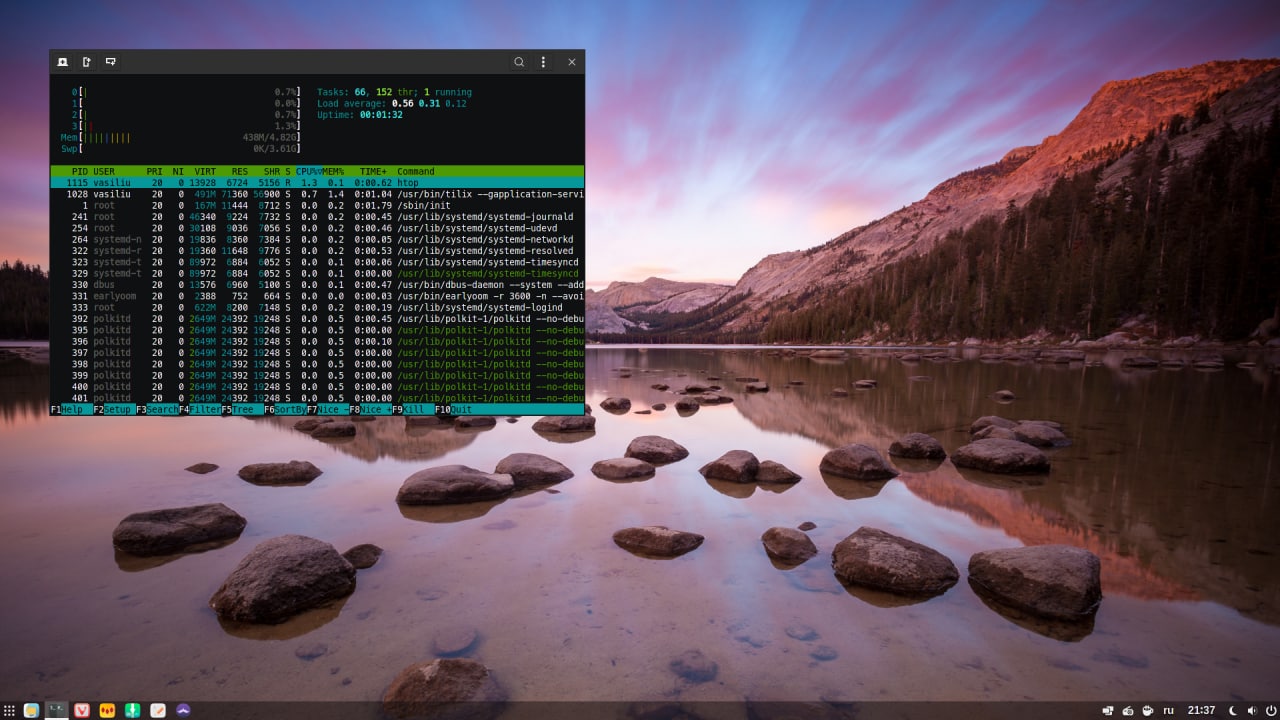Click F6 SortBy in htop footer
Viewport: 1280px width, 720px height.
[285, 409]
